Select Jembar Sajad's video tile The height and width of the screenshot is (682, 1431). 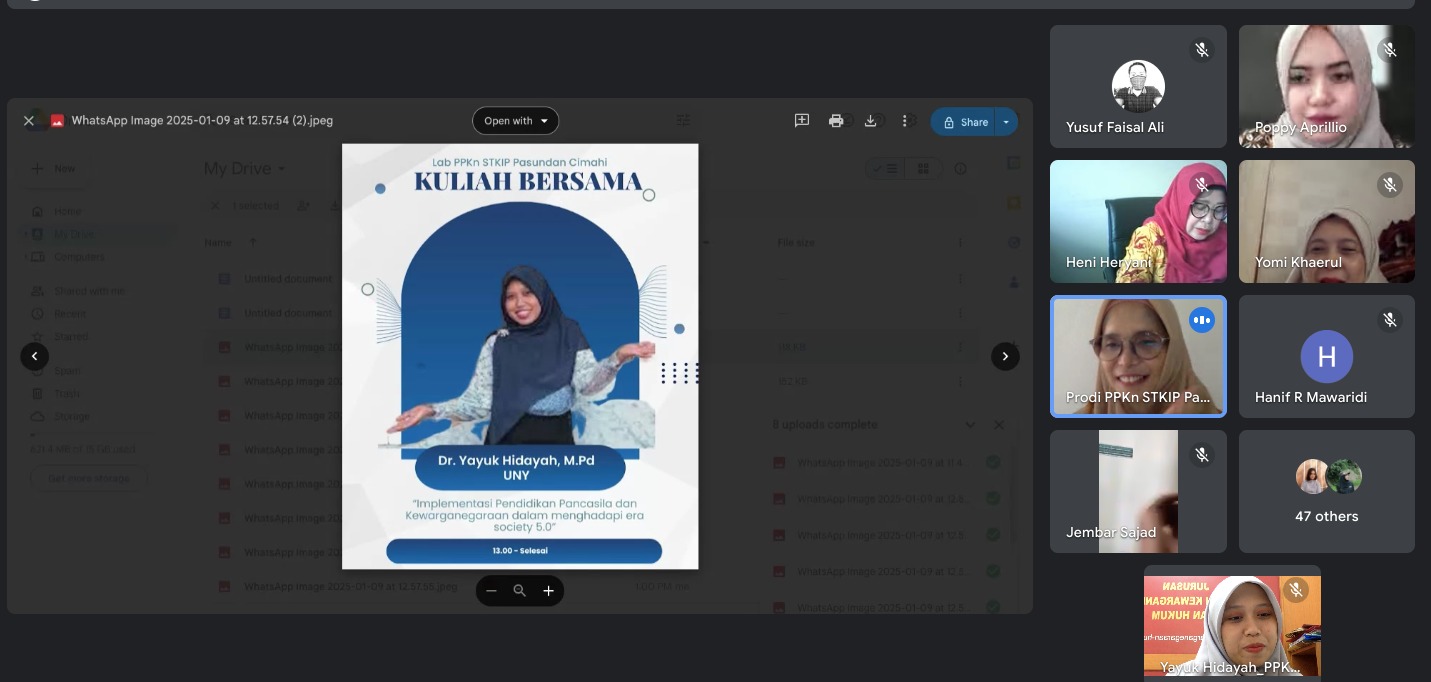pos(1138,491)
